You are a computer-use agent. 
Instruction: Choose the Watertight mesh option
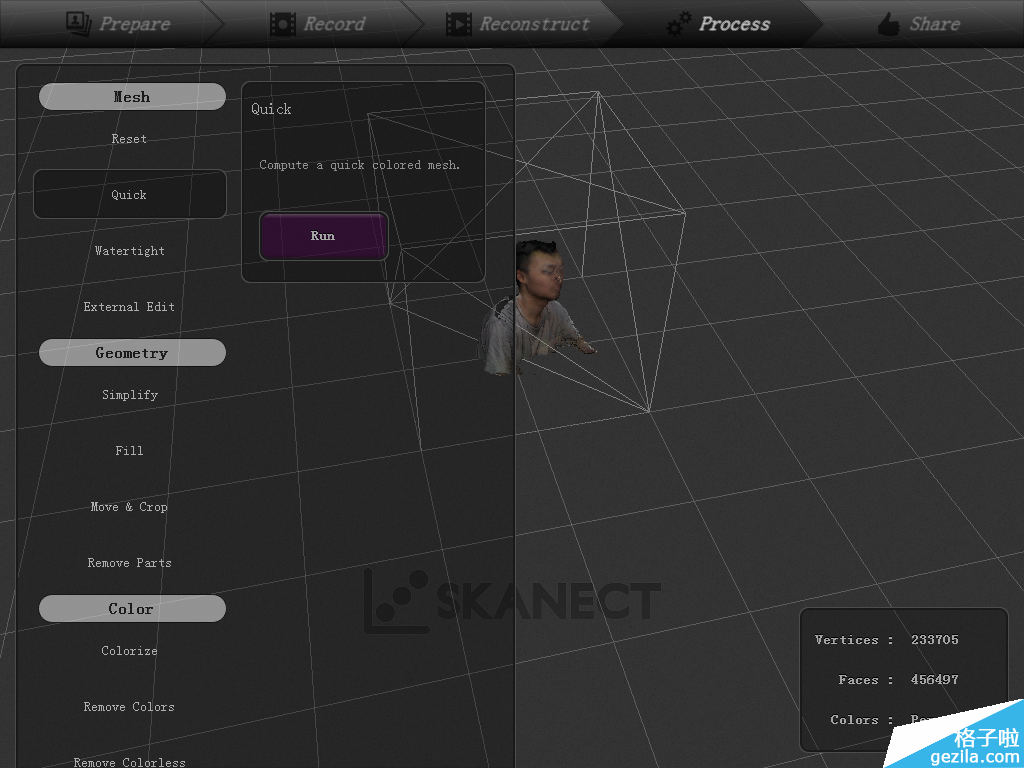click(129, 251)
